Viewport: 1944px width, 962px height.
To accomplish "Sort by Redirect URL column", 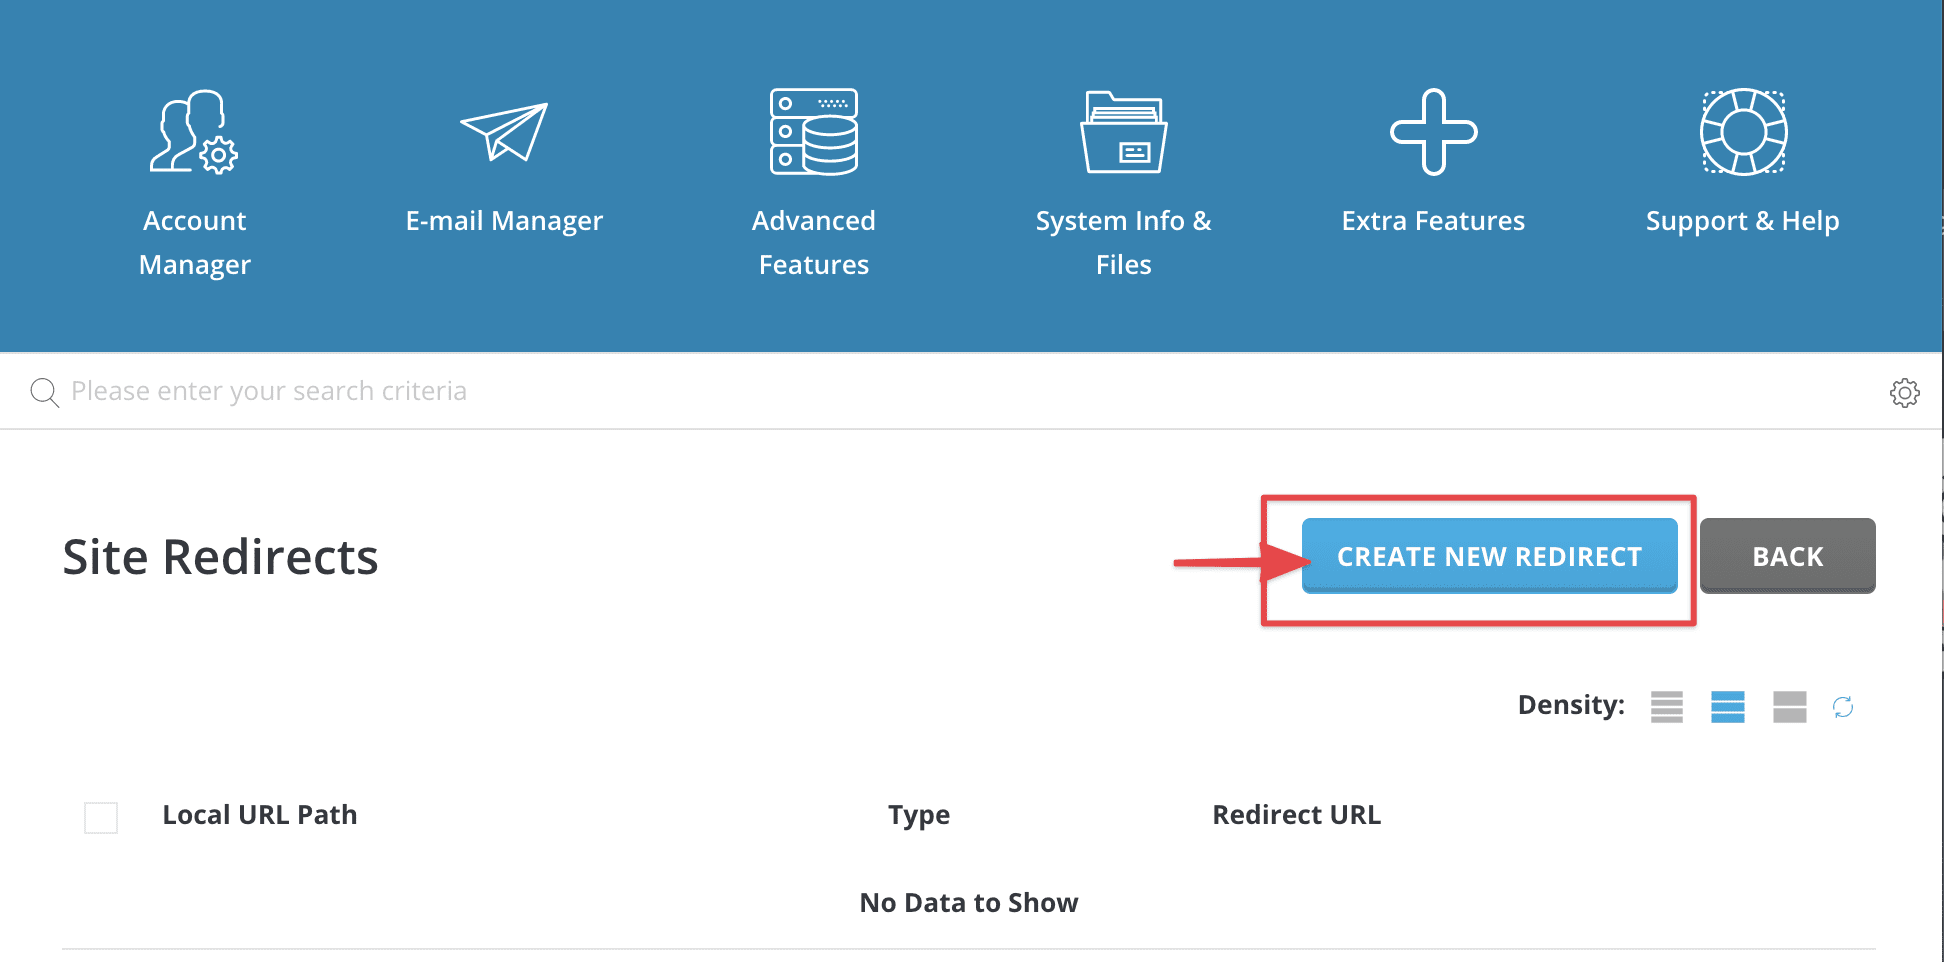I will coord(1296,814).
